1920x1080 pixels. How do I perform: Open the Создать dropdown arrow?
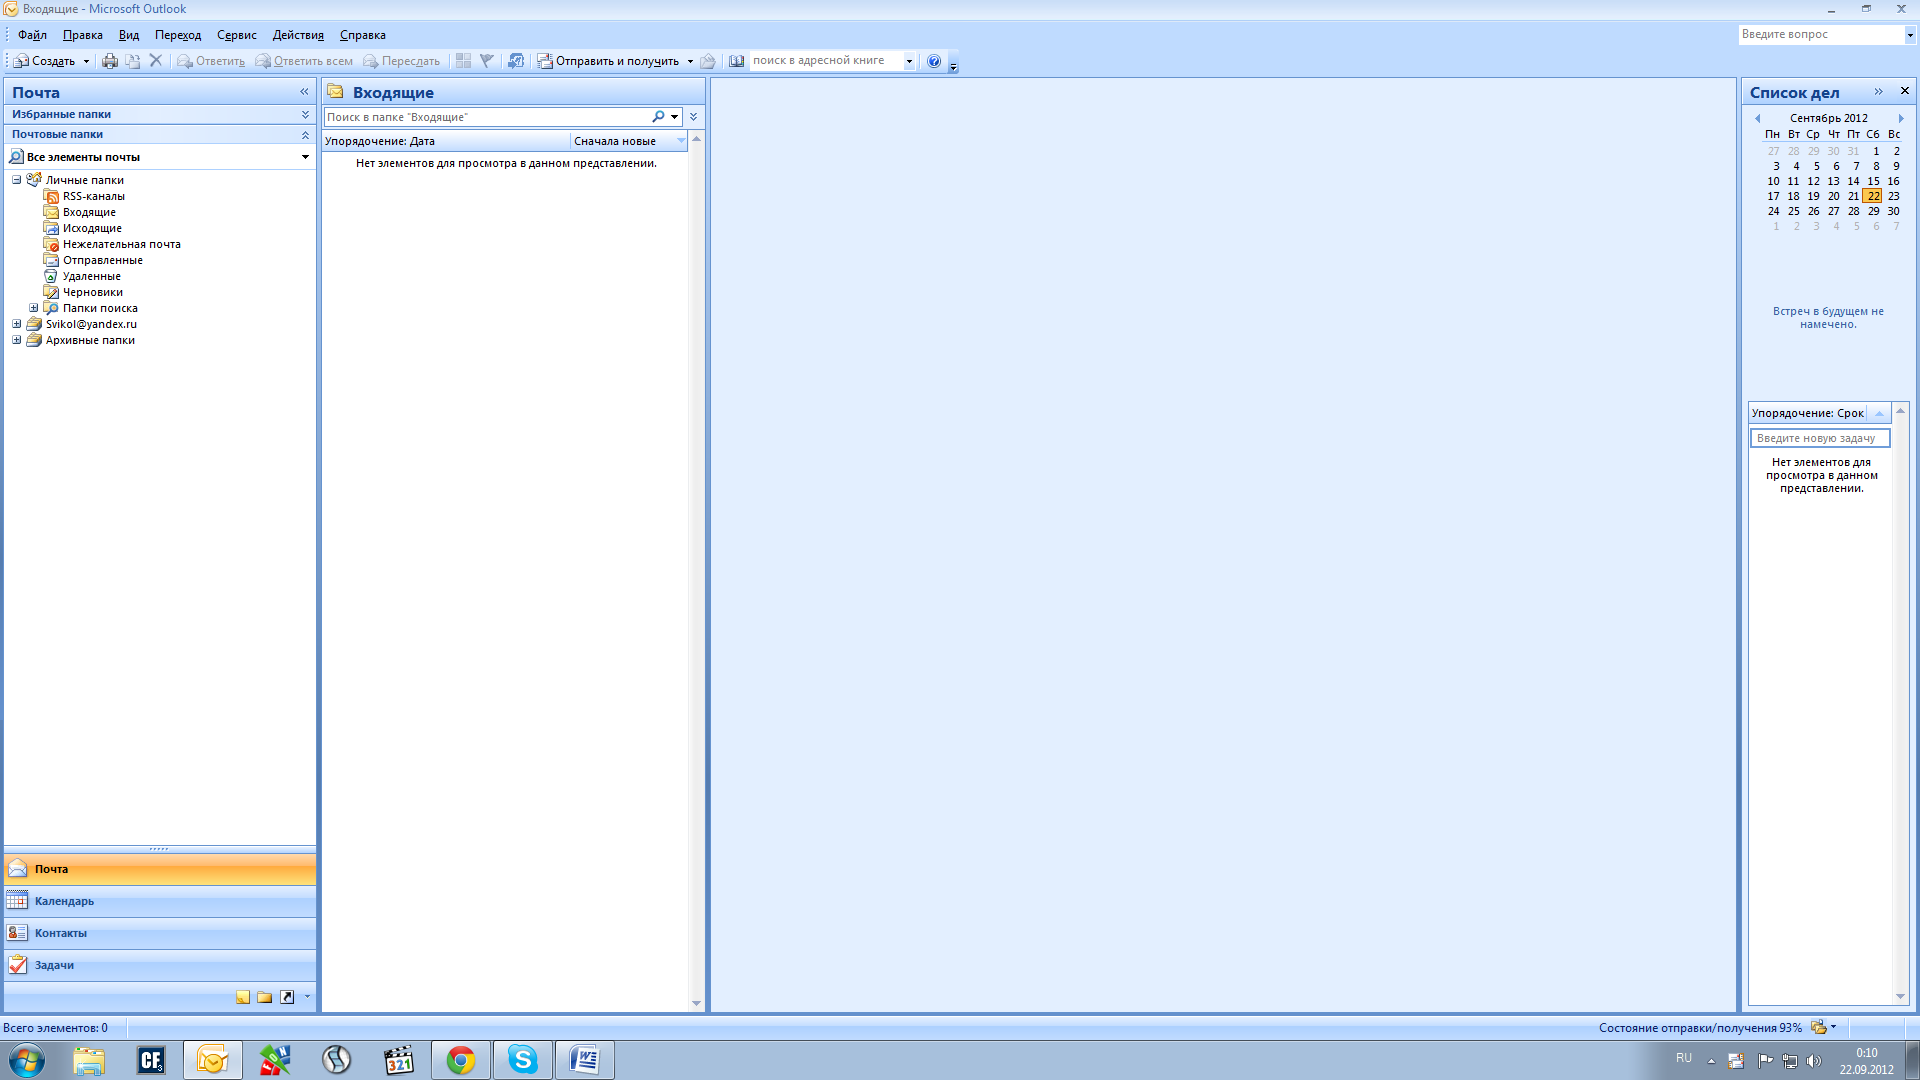pos(86,61)
